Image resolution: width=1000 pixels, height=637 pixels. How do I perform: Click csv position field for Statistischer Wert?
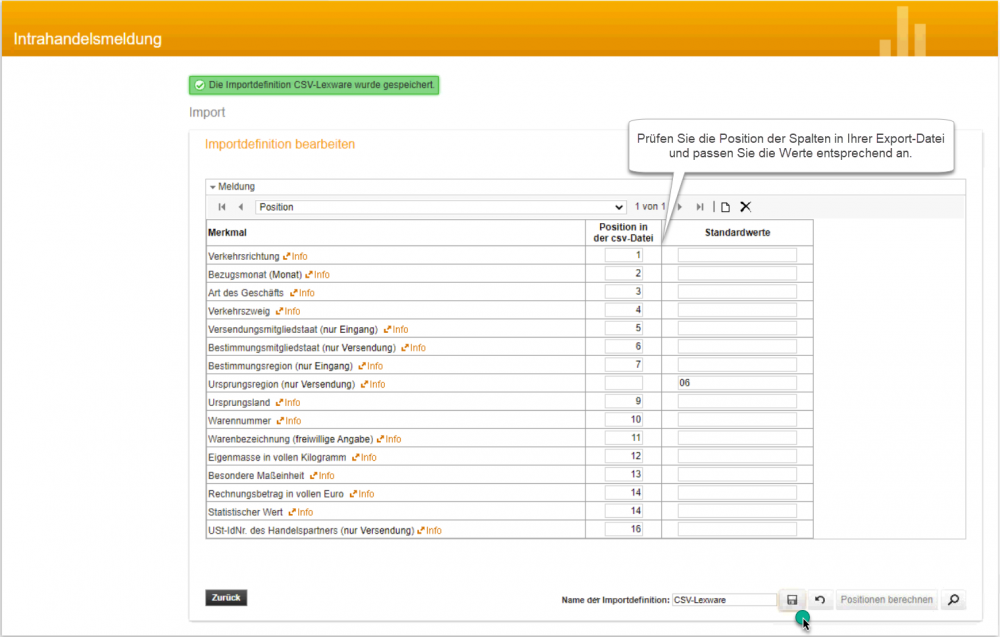[624, 511]
